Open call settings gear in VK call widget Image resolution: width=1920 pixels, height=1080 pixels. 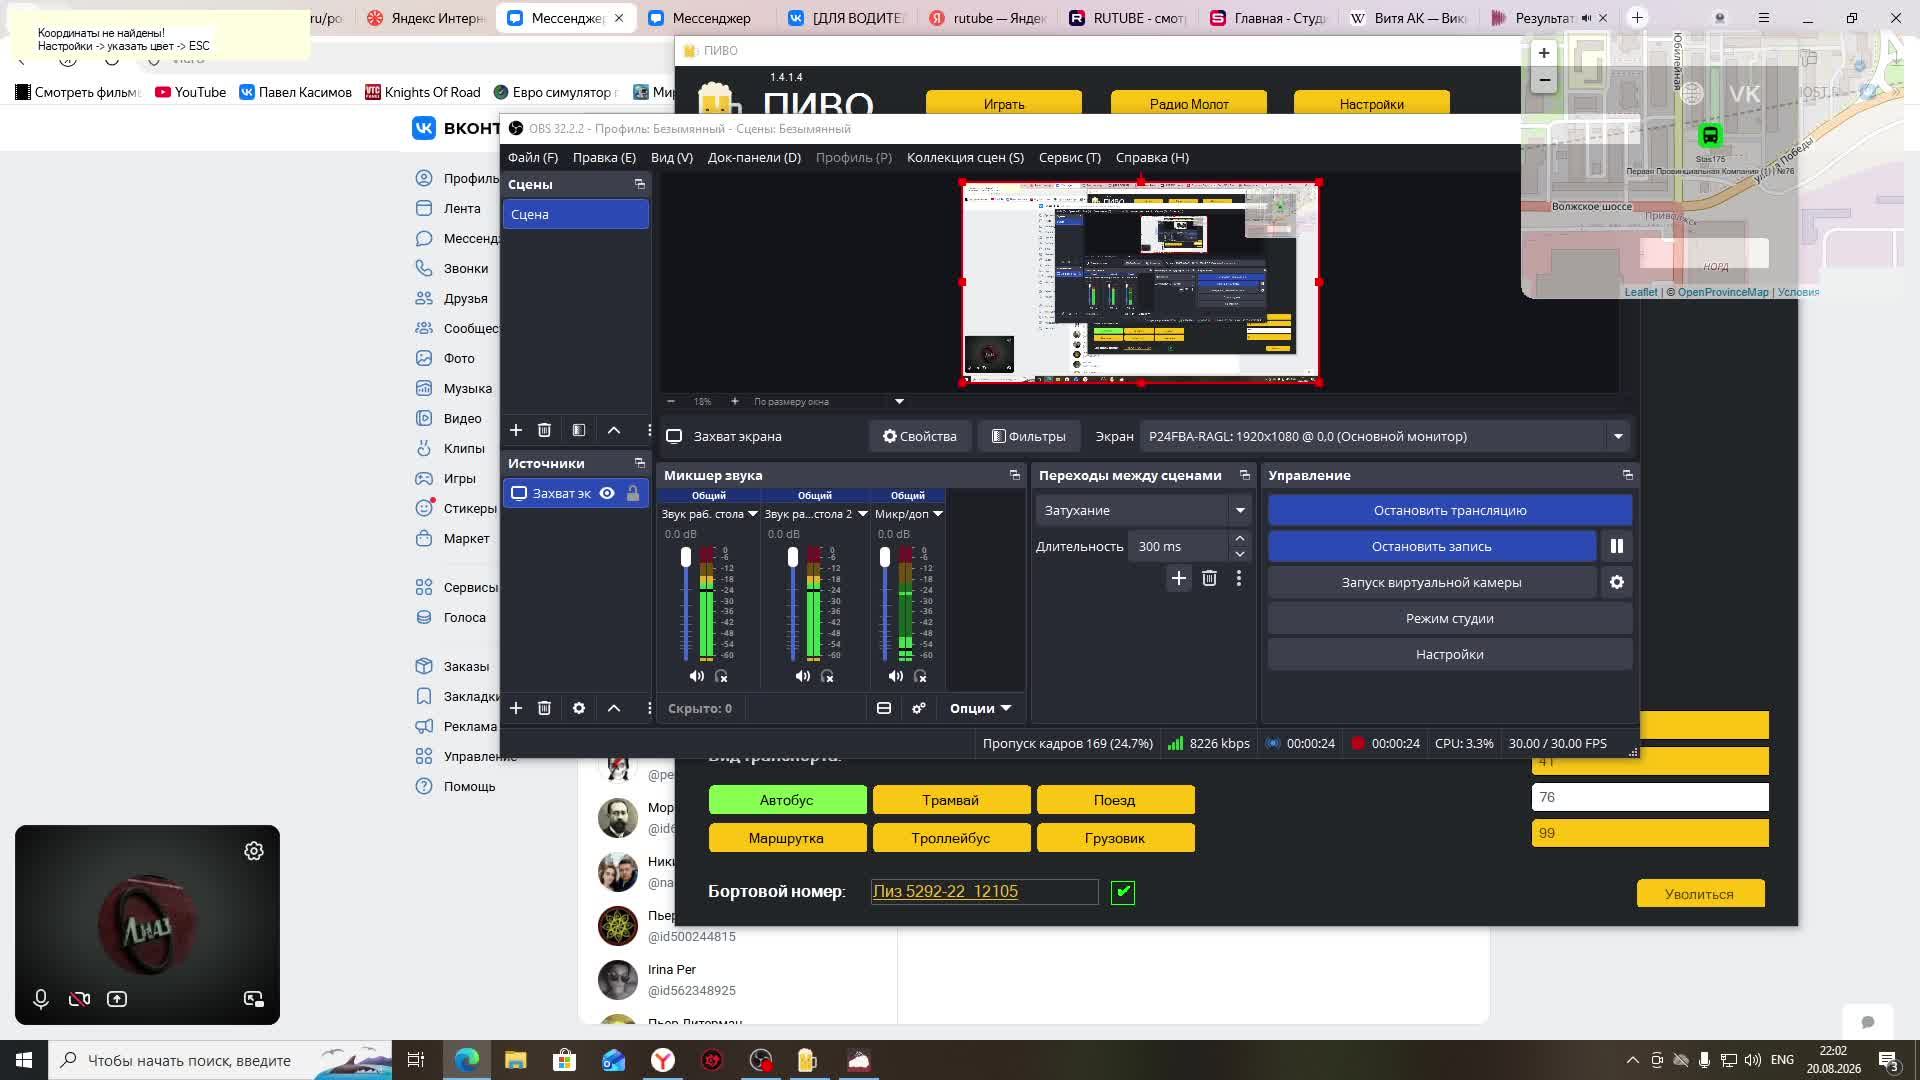[x=254, y=851]
